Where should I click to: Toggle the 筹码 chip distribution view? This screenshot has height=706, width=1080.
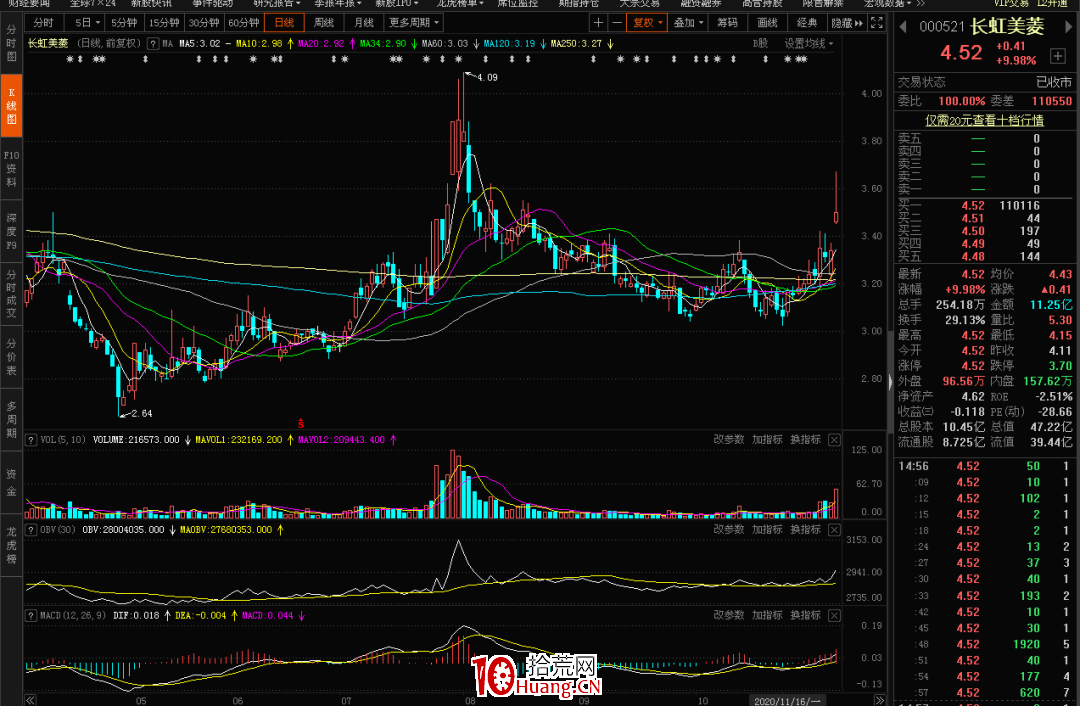tap(727, 23)
